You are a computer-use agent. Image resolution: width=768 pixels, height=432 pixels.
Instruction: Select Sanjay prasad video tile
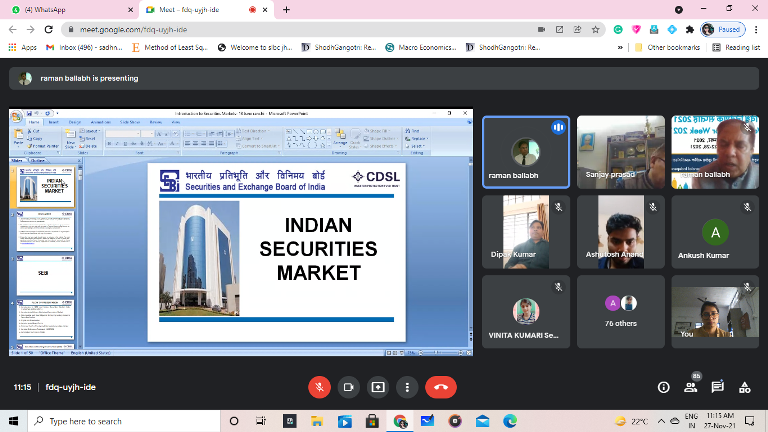pyautogui.click(x=621, y=152)
